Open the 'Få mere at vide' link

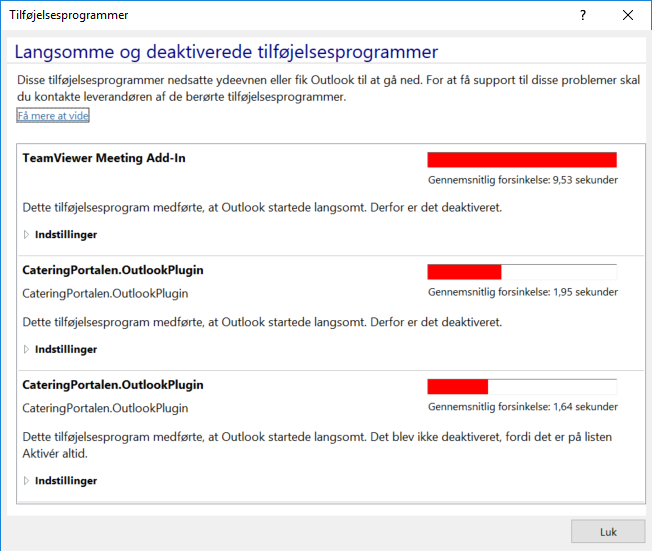coord(53,116)
